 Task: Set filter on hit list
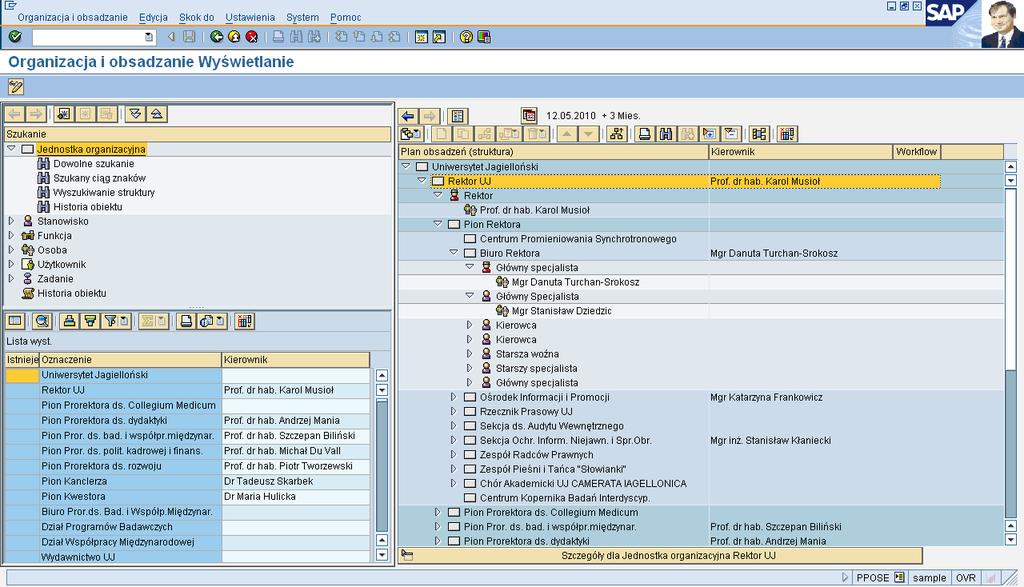(x=116, y=321)
